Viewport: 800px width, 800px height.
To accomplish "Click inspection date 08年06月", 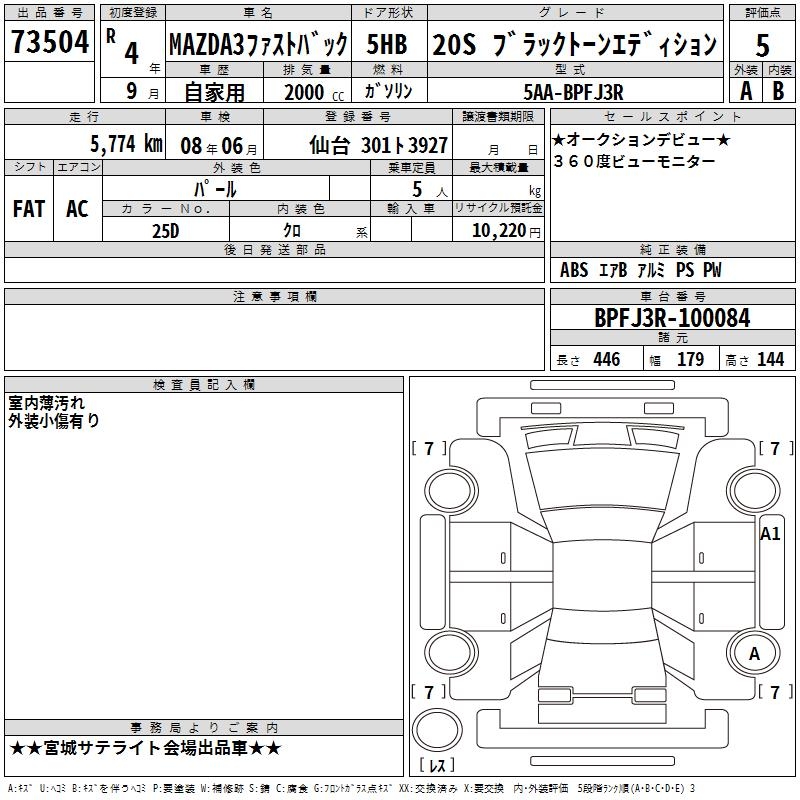I will [x=219, y=146].
